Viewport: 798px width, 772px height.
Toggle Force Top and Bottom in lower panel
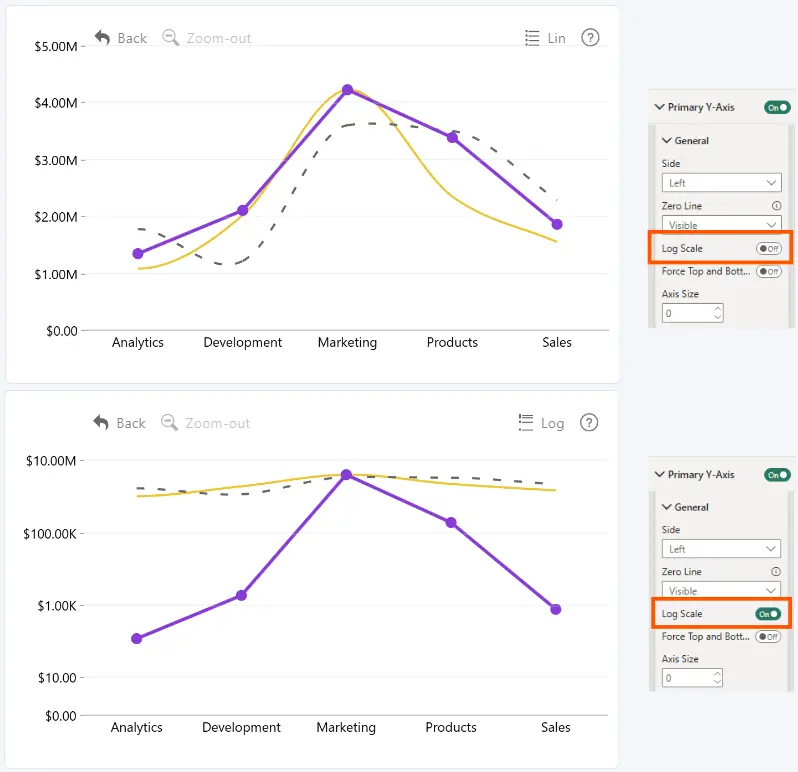point(768,637)
